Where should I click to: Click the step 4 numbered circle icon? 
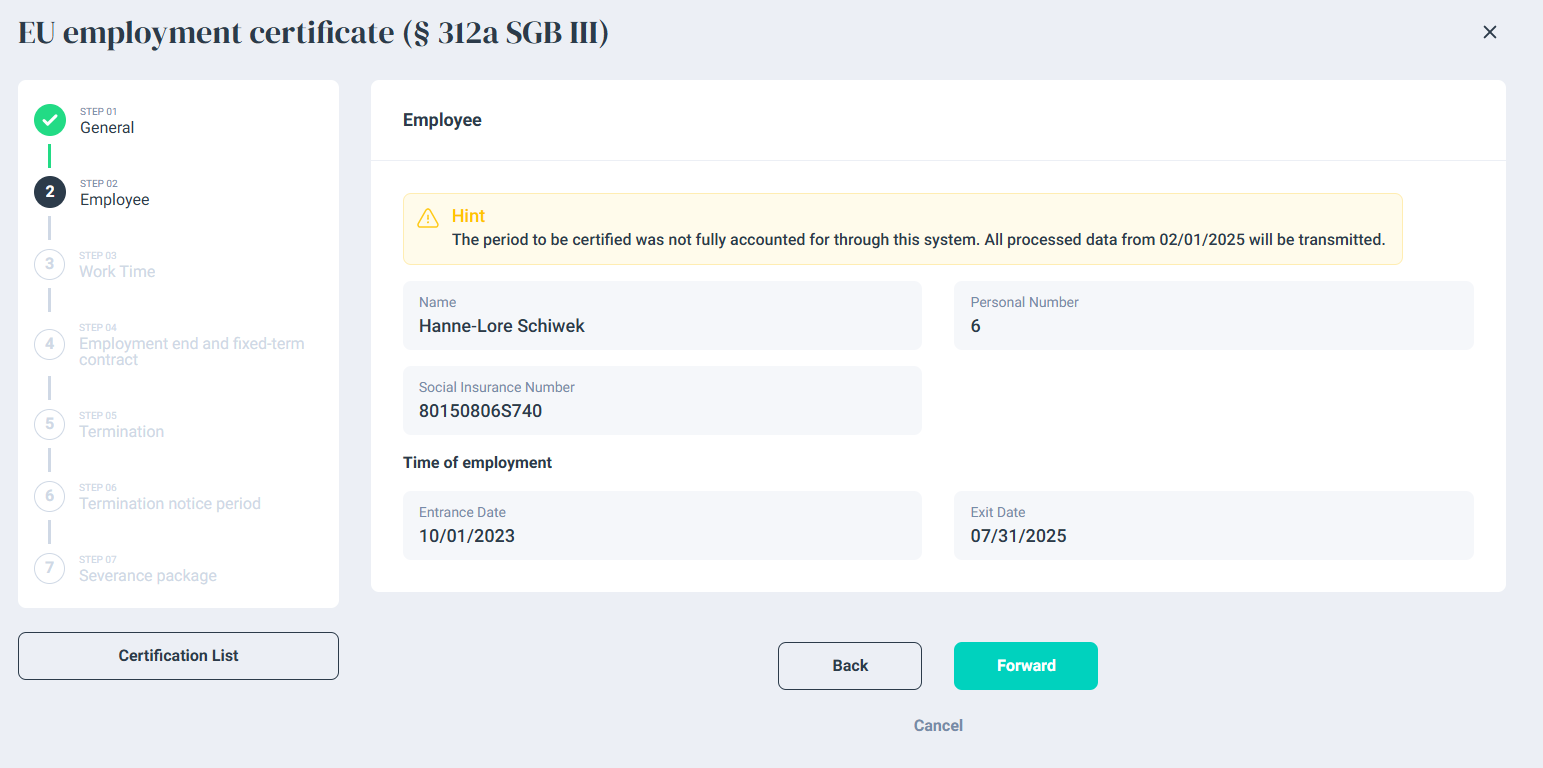[50, 344]
